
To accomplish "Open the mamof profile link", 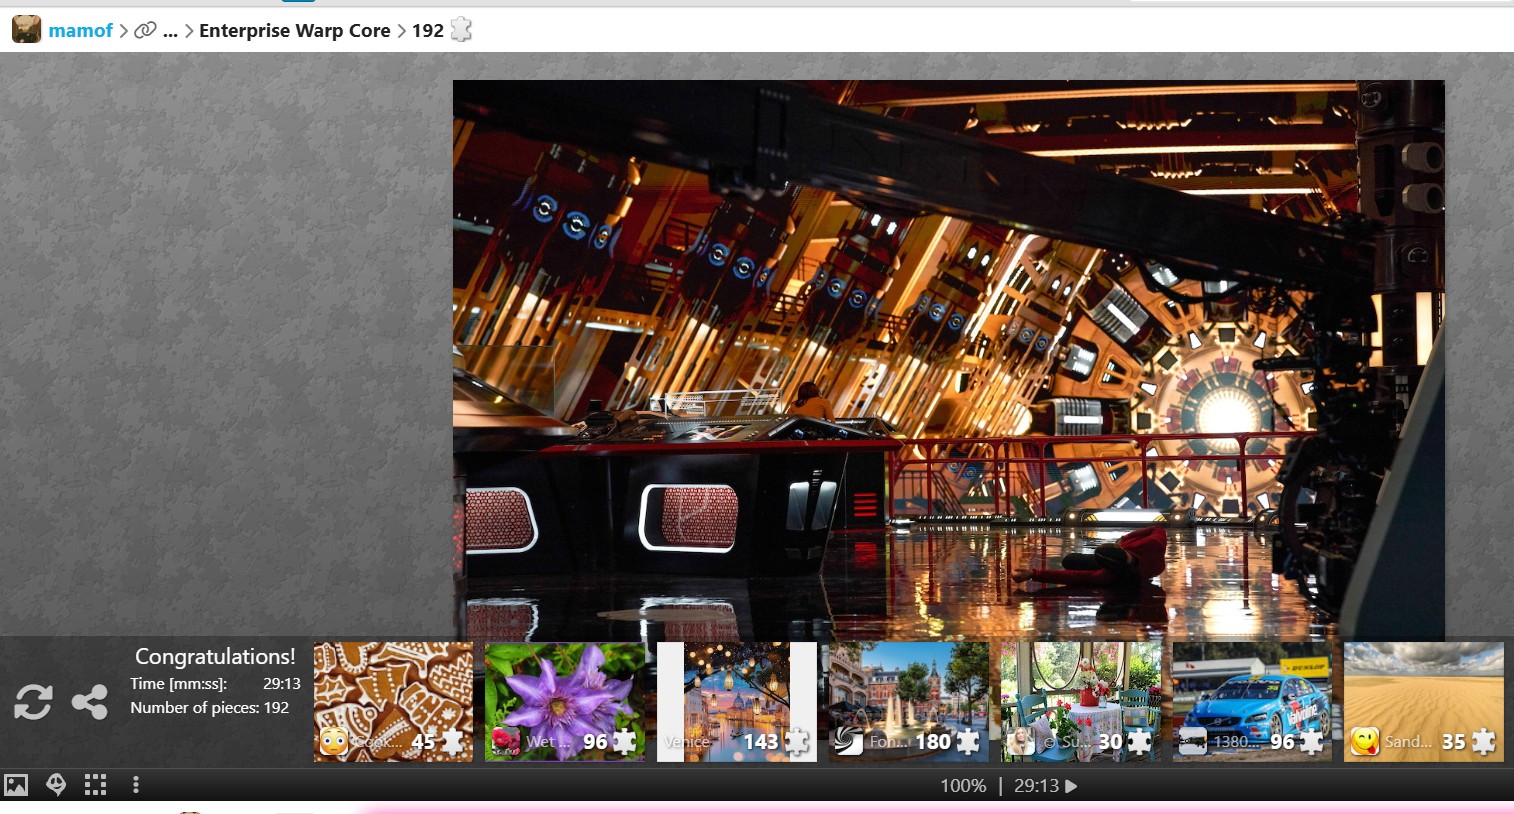I will coord(80,30).
